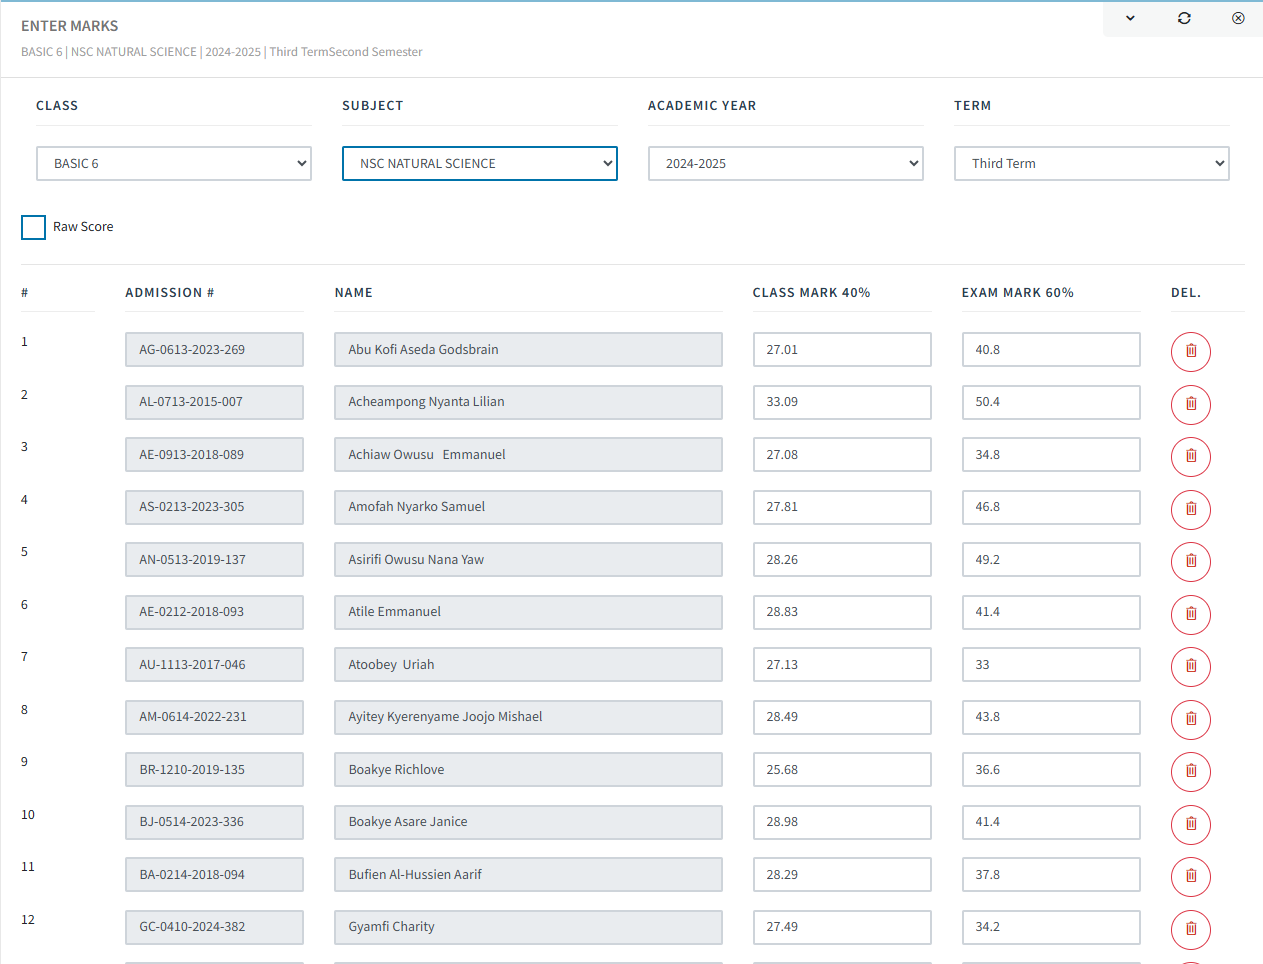This screenshot has height=964, width=1263.
Task: Edit exam mark 49.2 for Asirifi Owusu
Action: (1051, 560)
